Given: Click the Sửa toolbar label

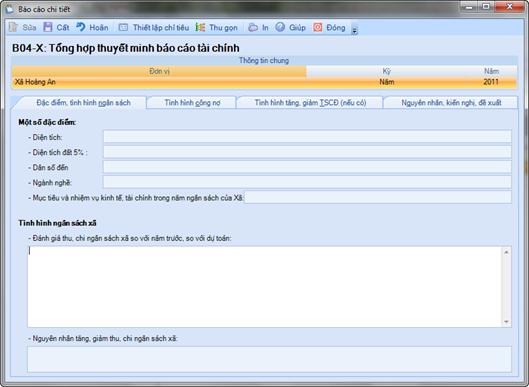Looking at the screenshot, I should tap(29, 28).
